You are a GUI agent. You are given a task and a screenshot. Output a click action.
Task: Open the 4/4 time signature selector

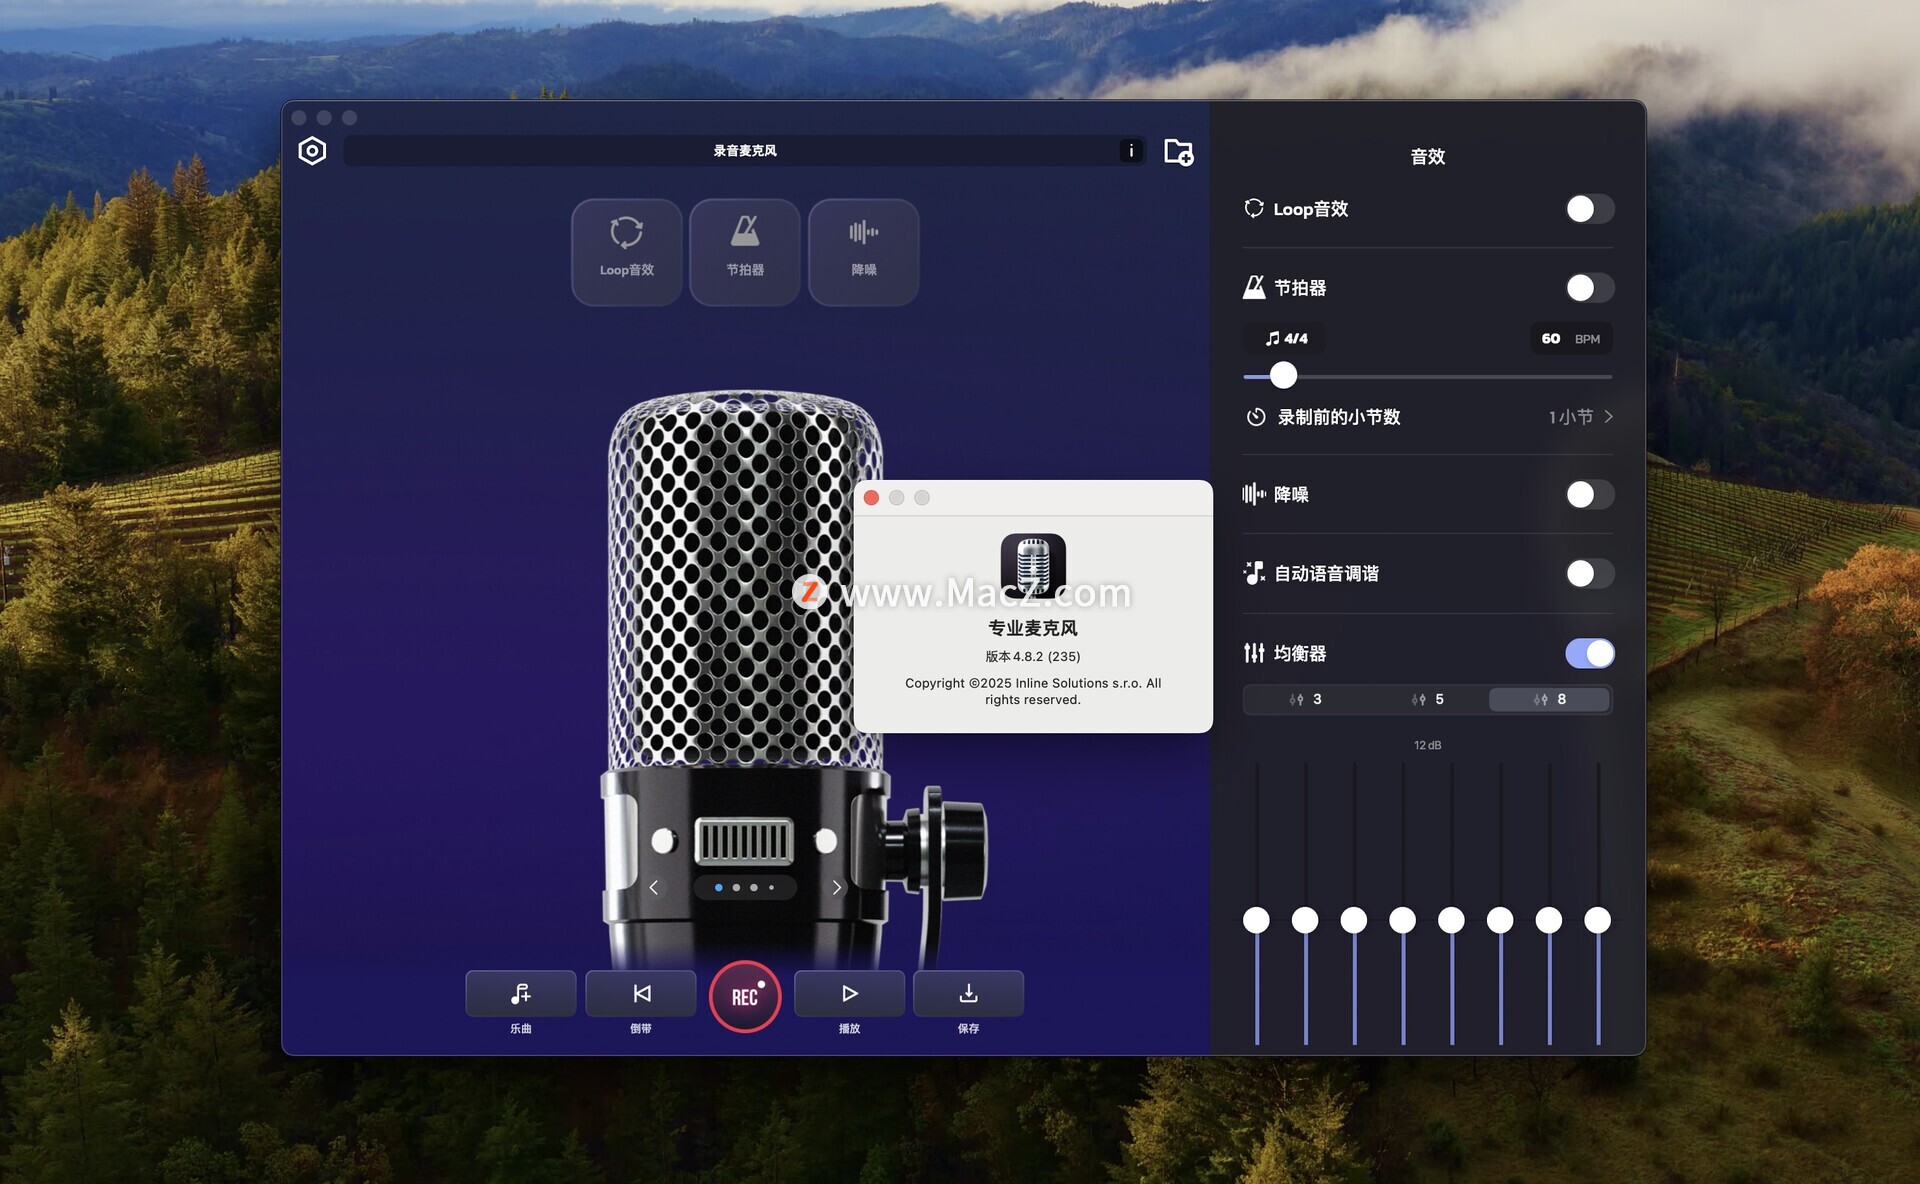pyautogui.click(x=1286, y=339)
